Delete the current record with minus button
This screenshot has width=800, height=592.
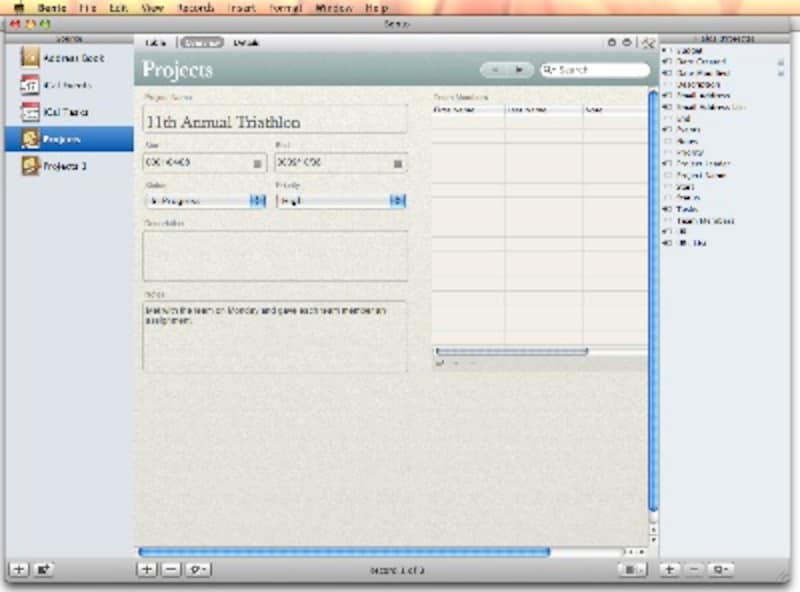point(169,569)
